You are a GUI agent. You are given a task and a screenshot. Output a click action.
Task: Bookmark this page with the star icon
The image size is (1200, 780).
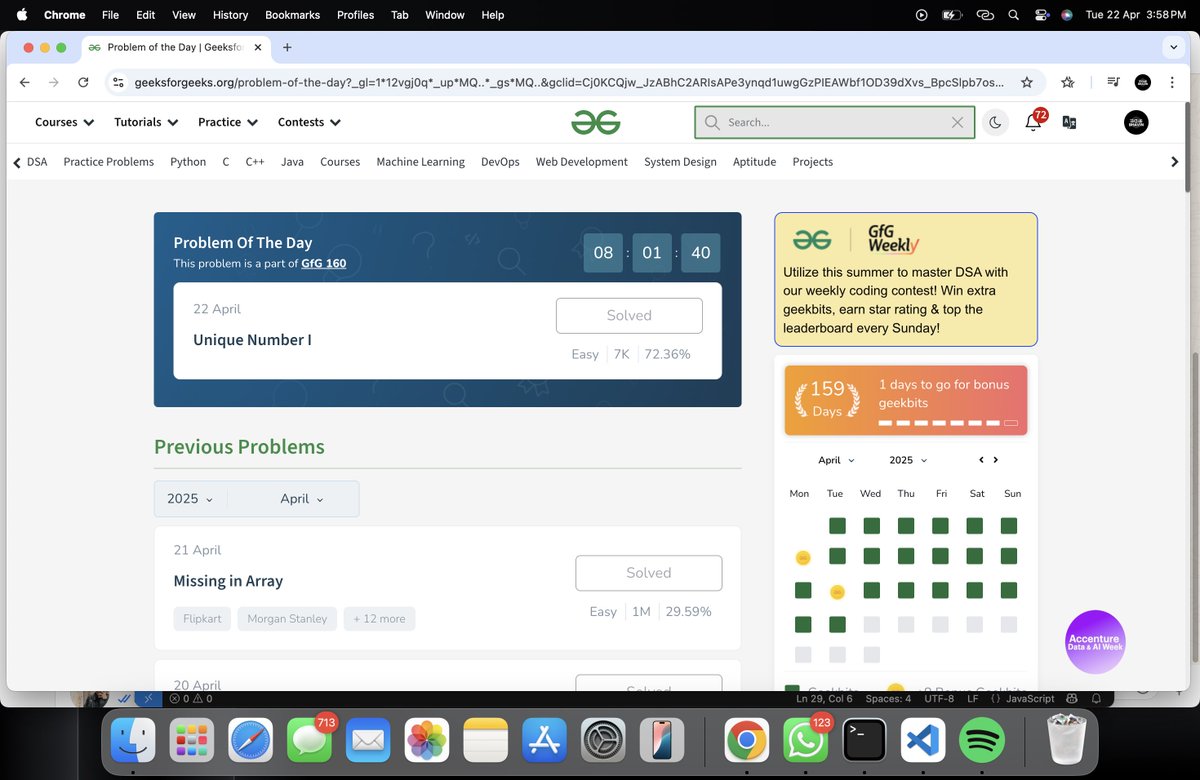coord(1027,82)
